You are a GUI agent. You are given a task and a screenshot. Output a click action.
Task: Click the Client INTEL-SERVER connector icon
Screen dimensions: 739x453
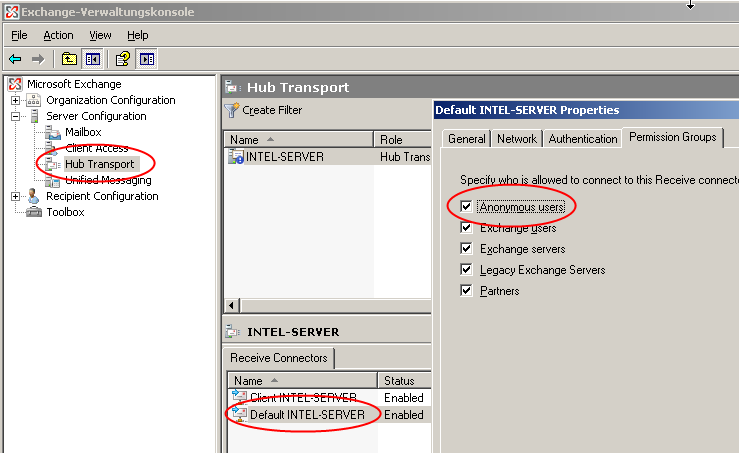[x=239, y=397]
